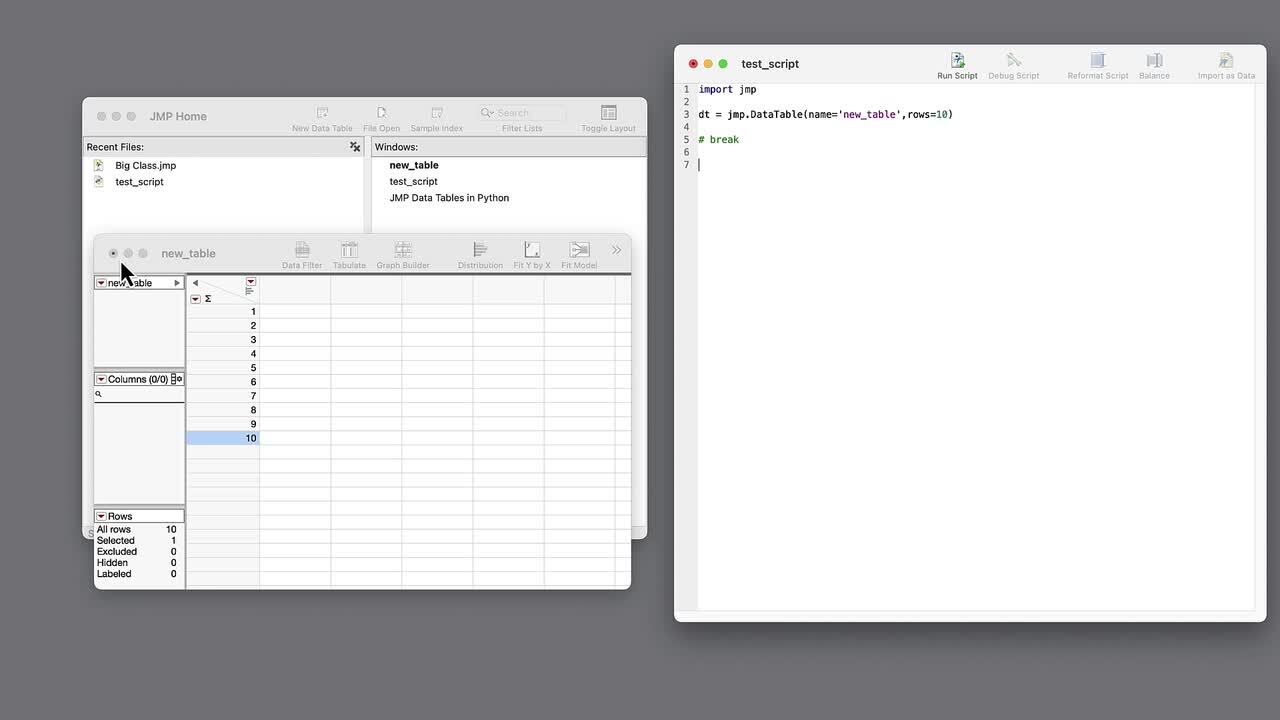Open the new_table red triangle menu
This screenshot has width=1280, height=720.
click(101, 283)
